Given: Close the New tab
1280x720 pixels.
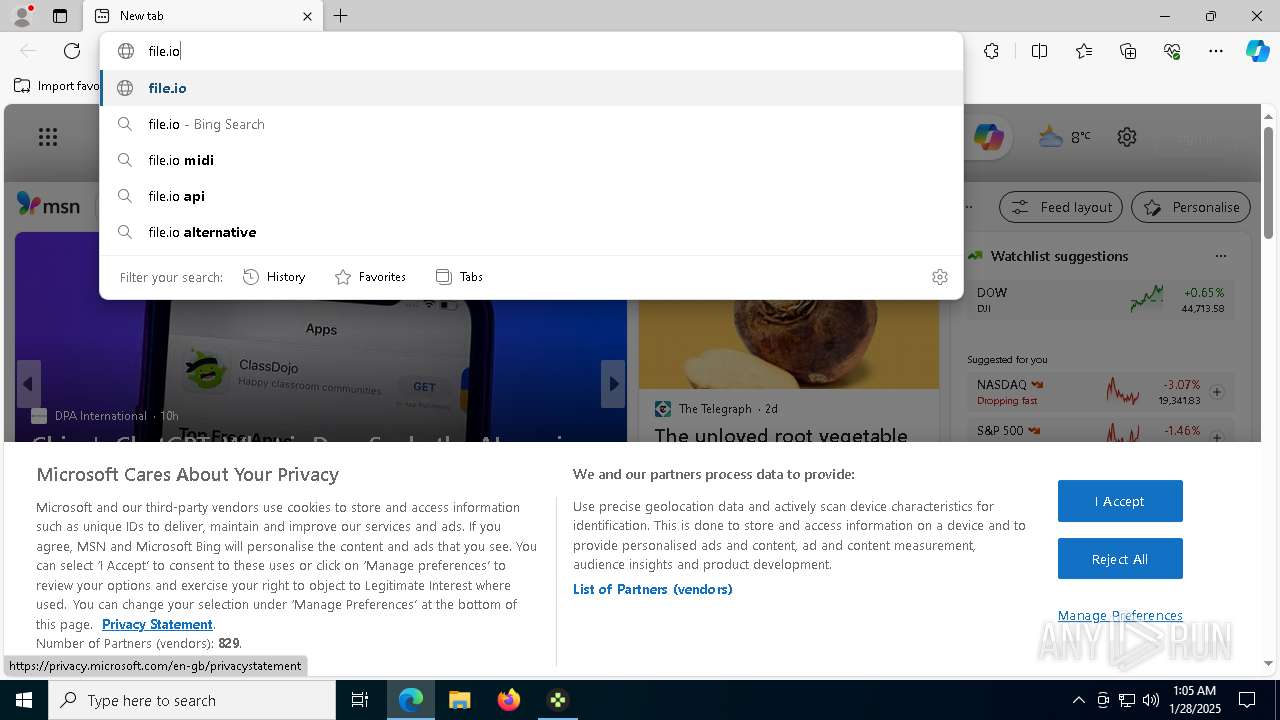Looking at the screenshot, I should [x=307, y=16].
